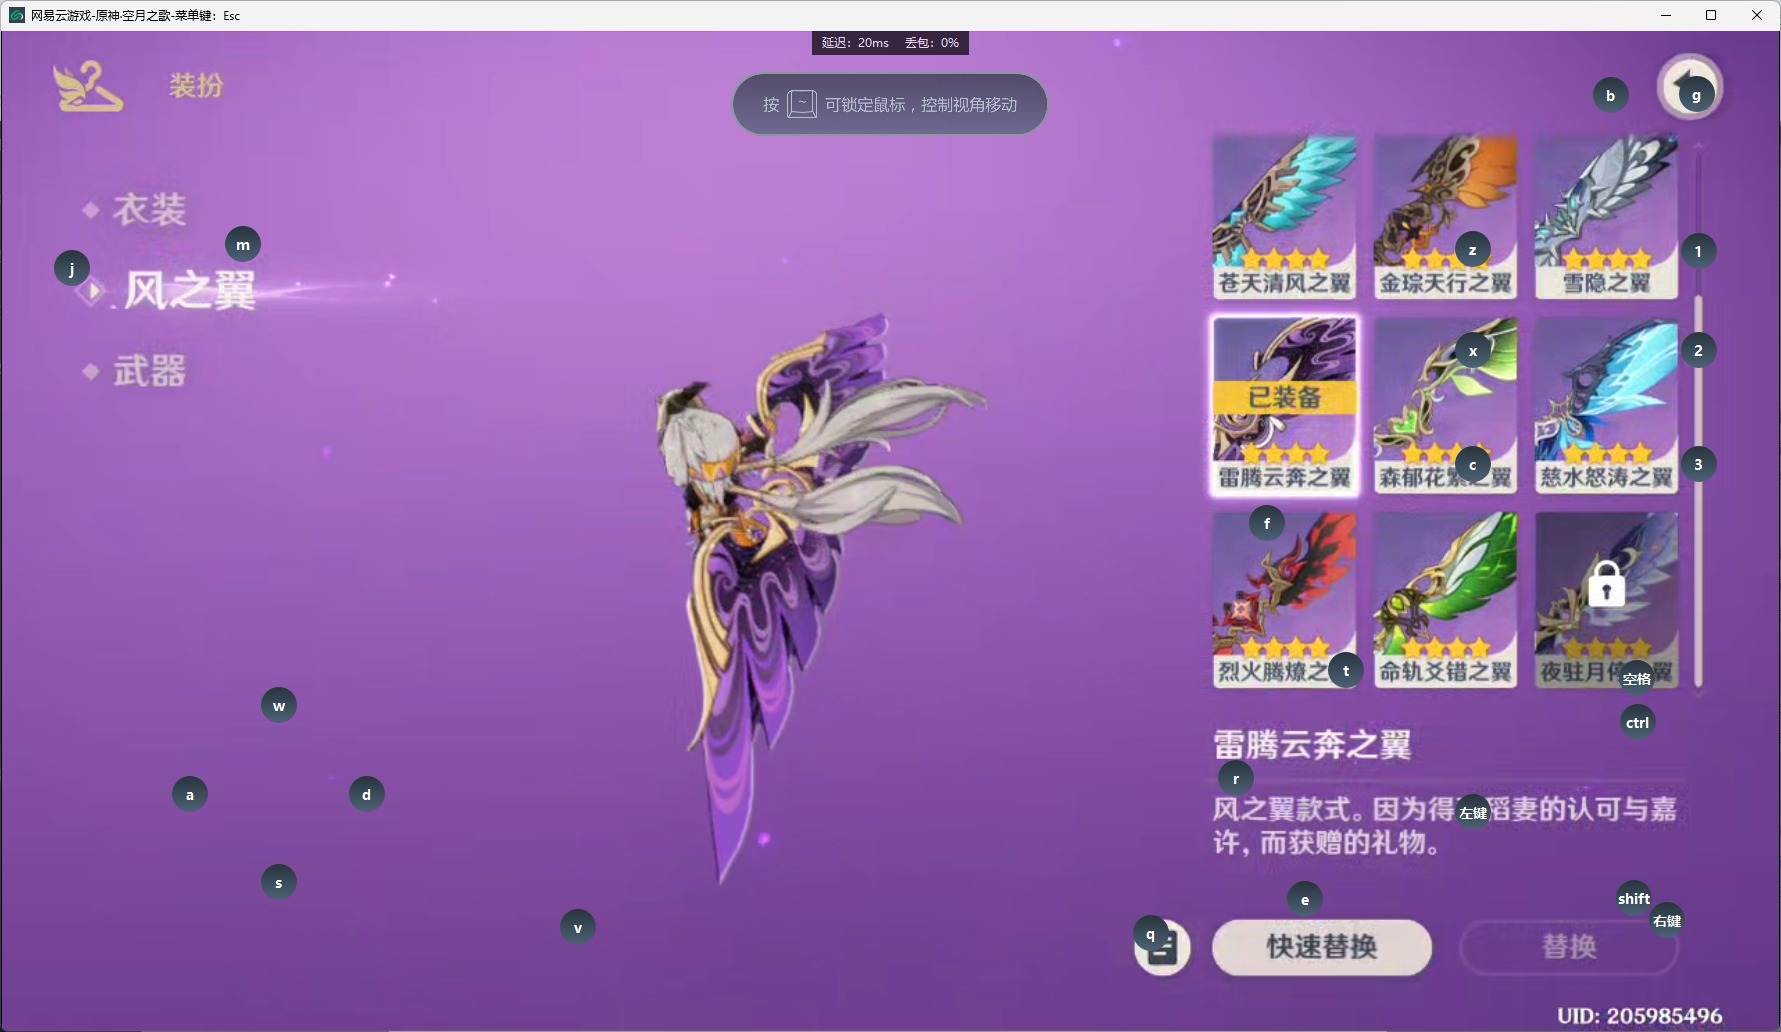Click the 延迟: 20ms latency indicator
This screenshot has width=1781, height=1032.
855,43
